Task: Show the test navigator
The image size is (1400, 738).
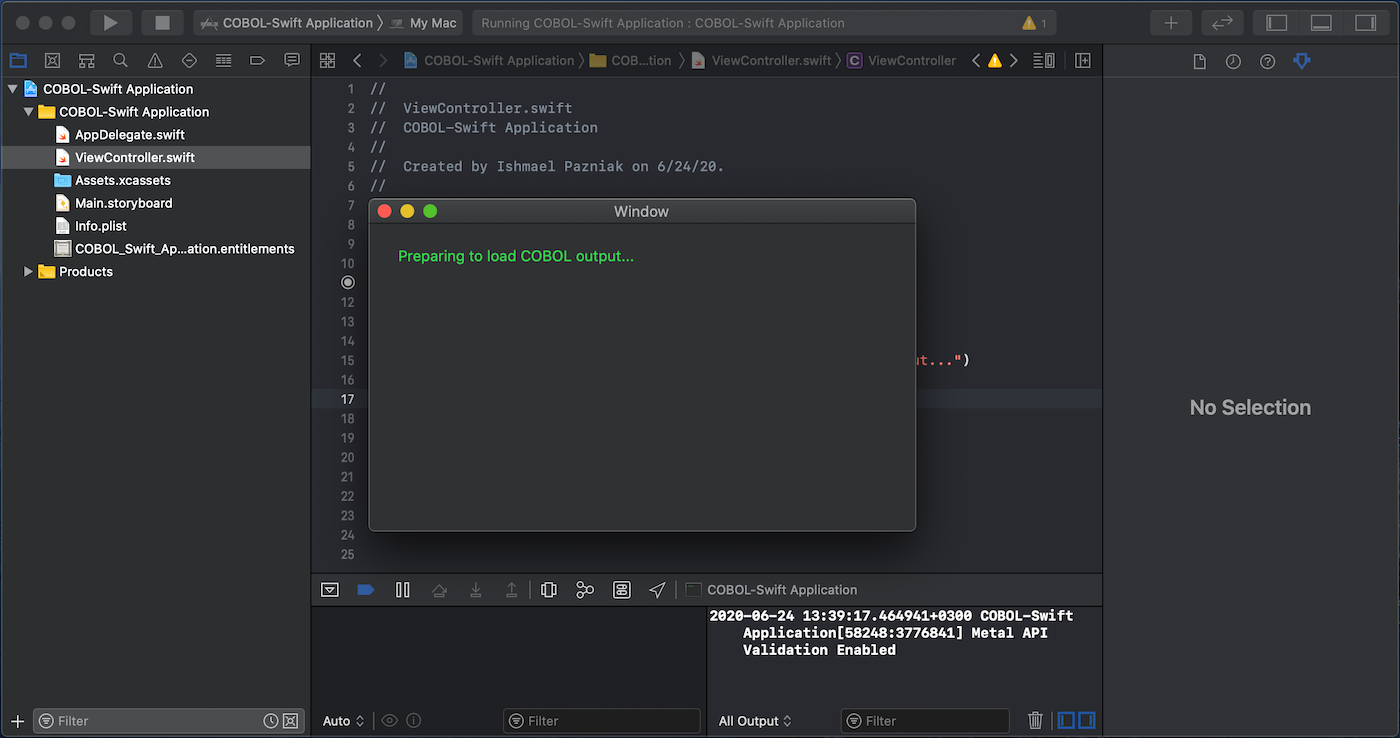Action: (189, 60)
